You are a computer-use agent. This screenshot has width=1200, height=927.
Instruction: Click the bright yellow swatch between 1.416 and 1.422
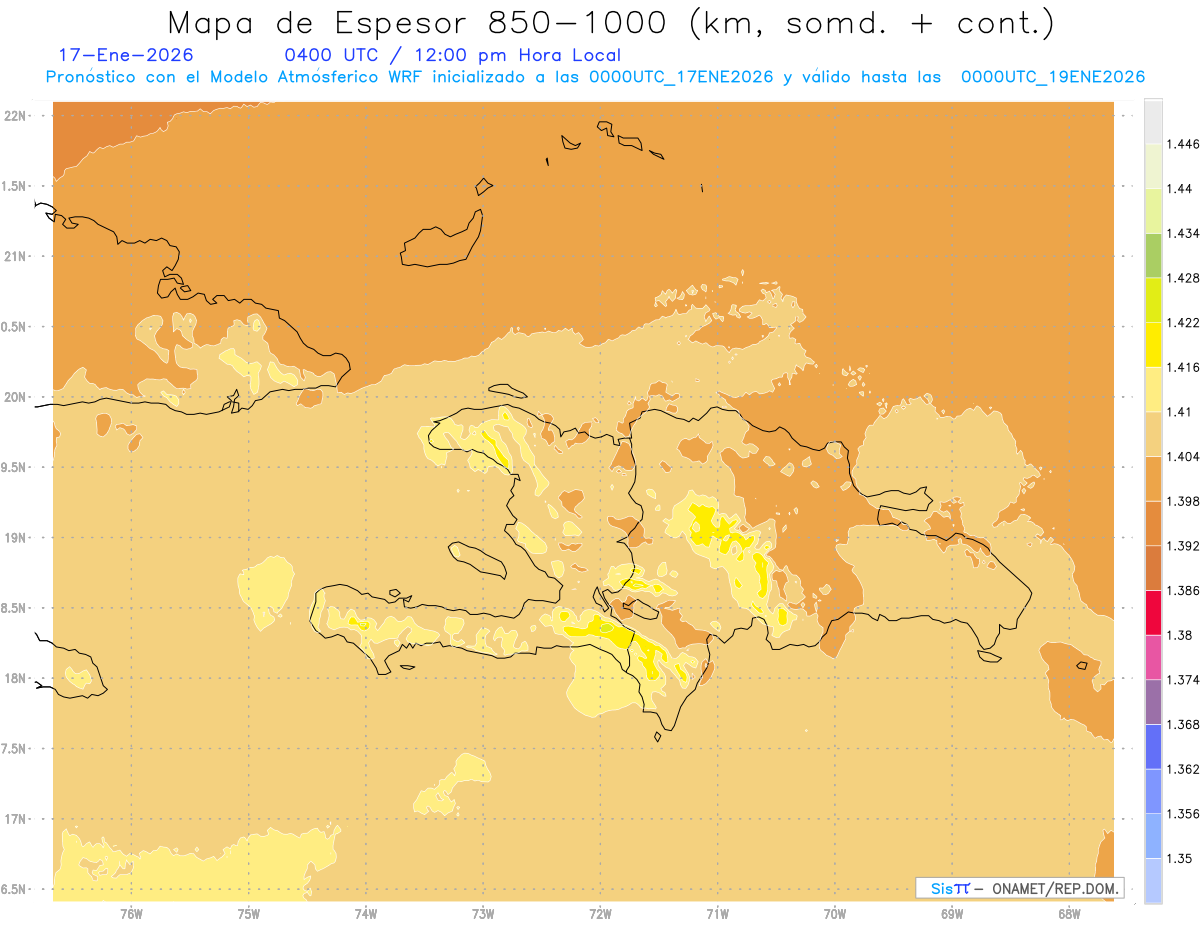point(1153,344)
